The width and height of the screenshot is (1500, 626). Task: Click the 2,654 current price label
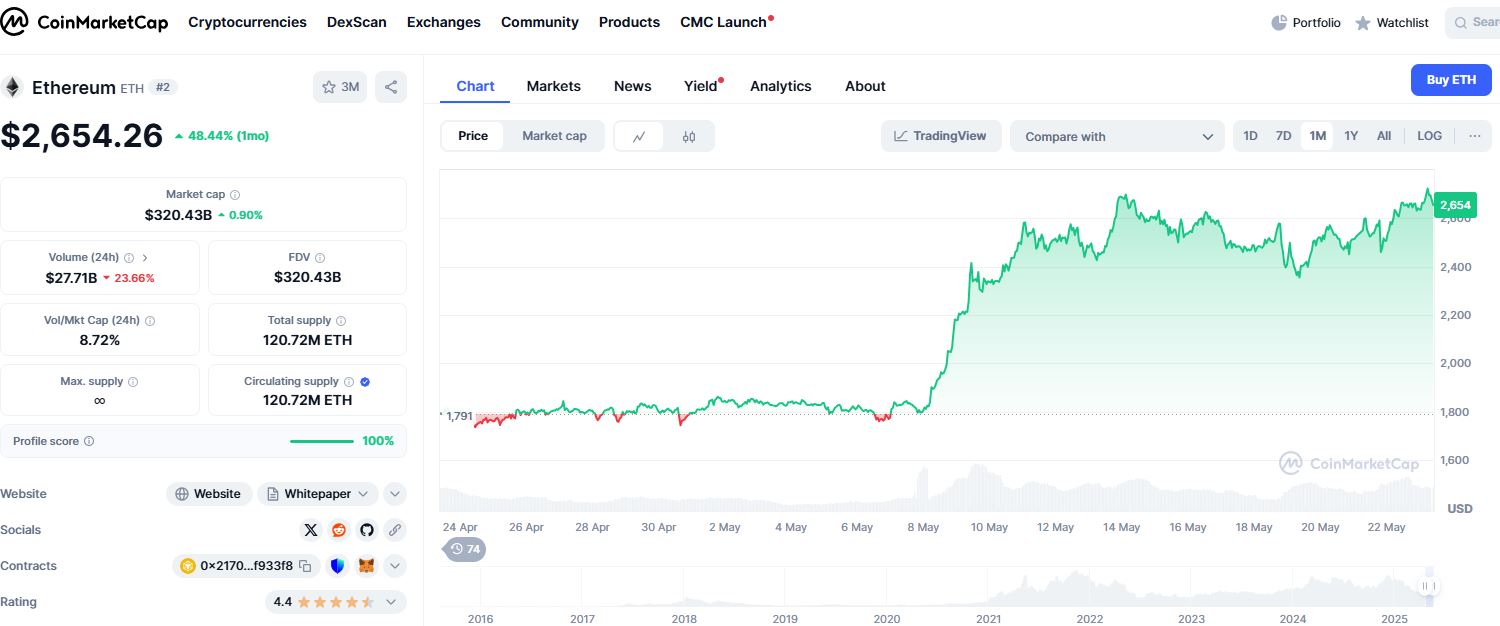[1455, 205]
